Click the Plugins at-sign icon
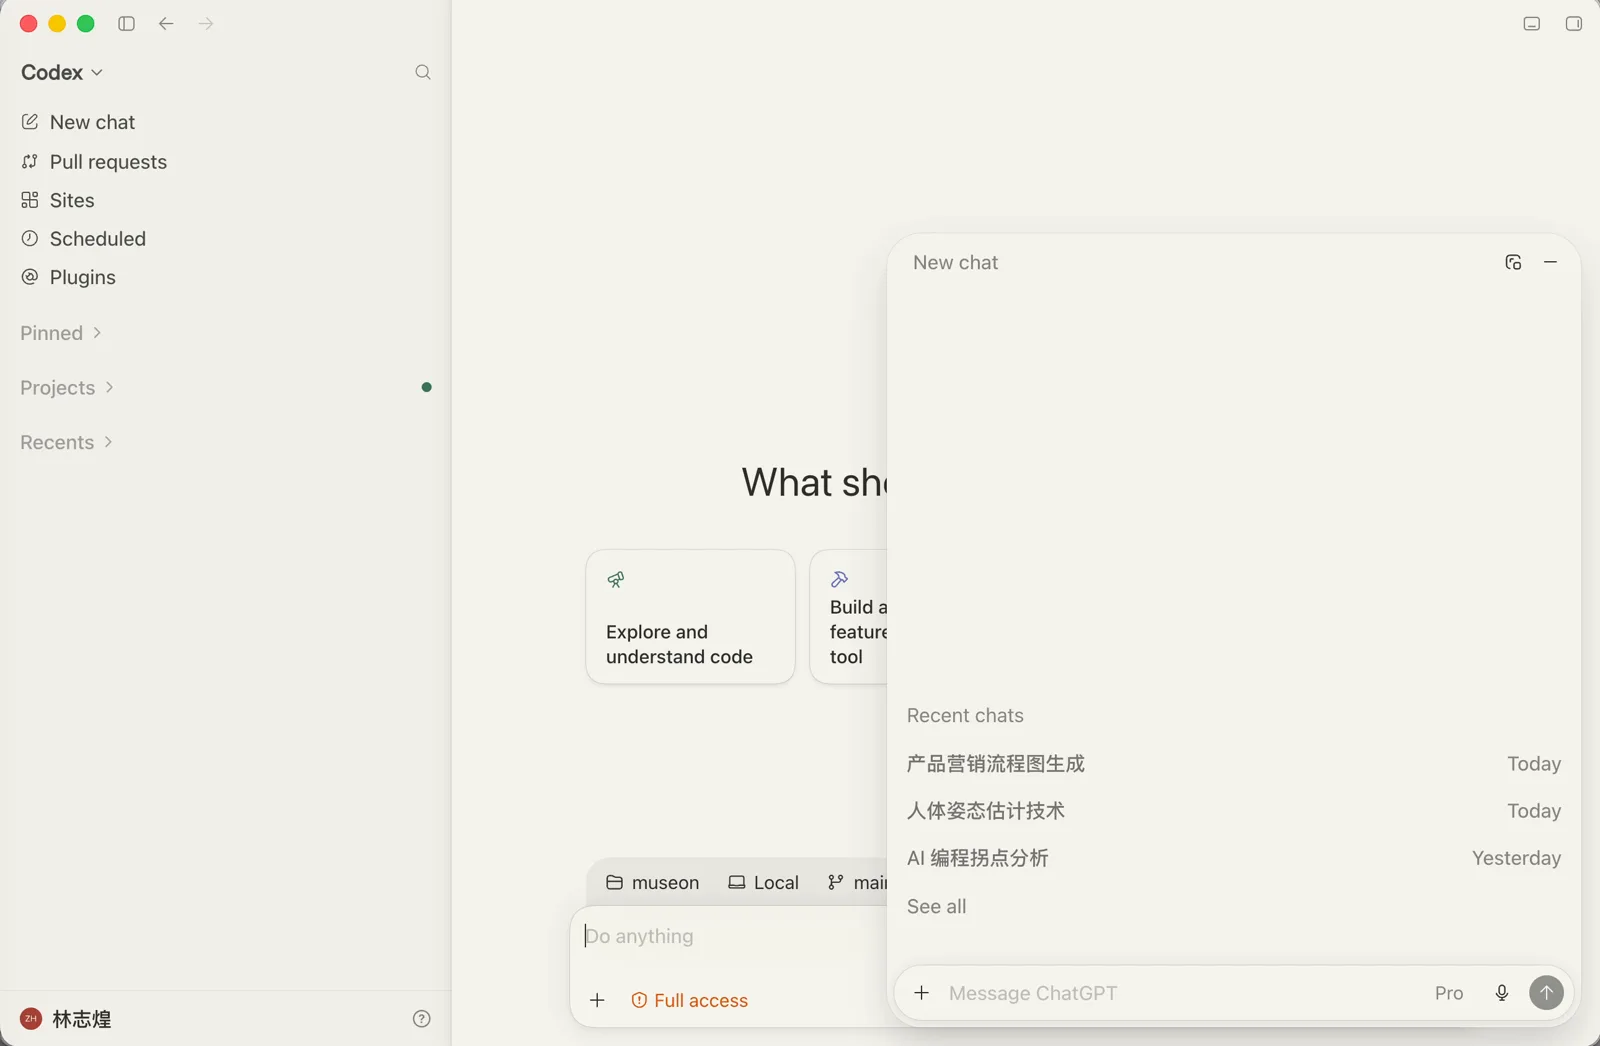Image resolution: width=1600 pixels, height=1046 pixels. coord(30,276)
